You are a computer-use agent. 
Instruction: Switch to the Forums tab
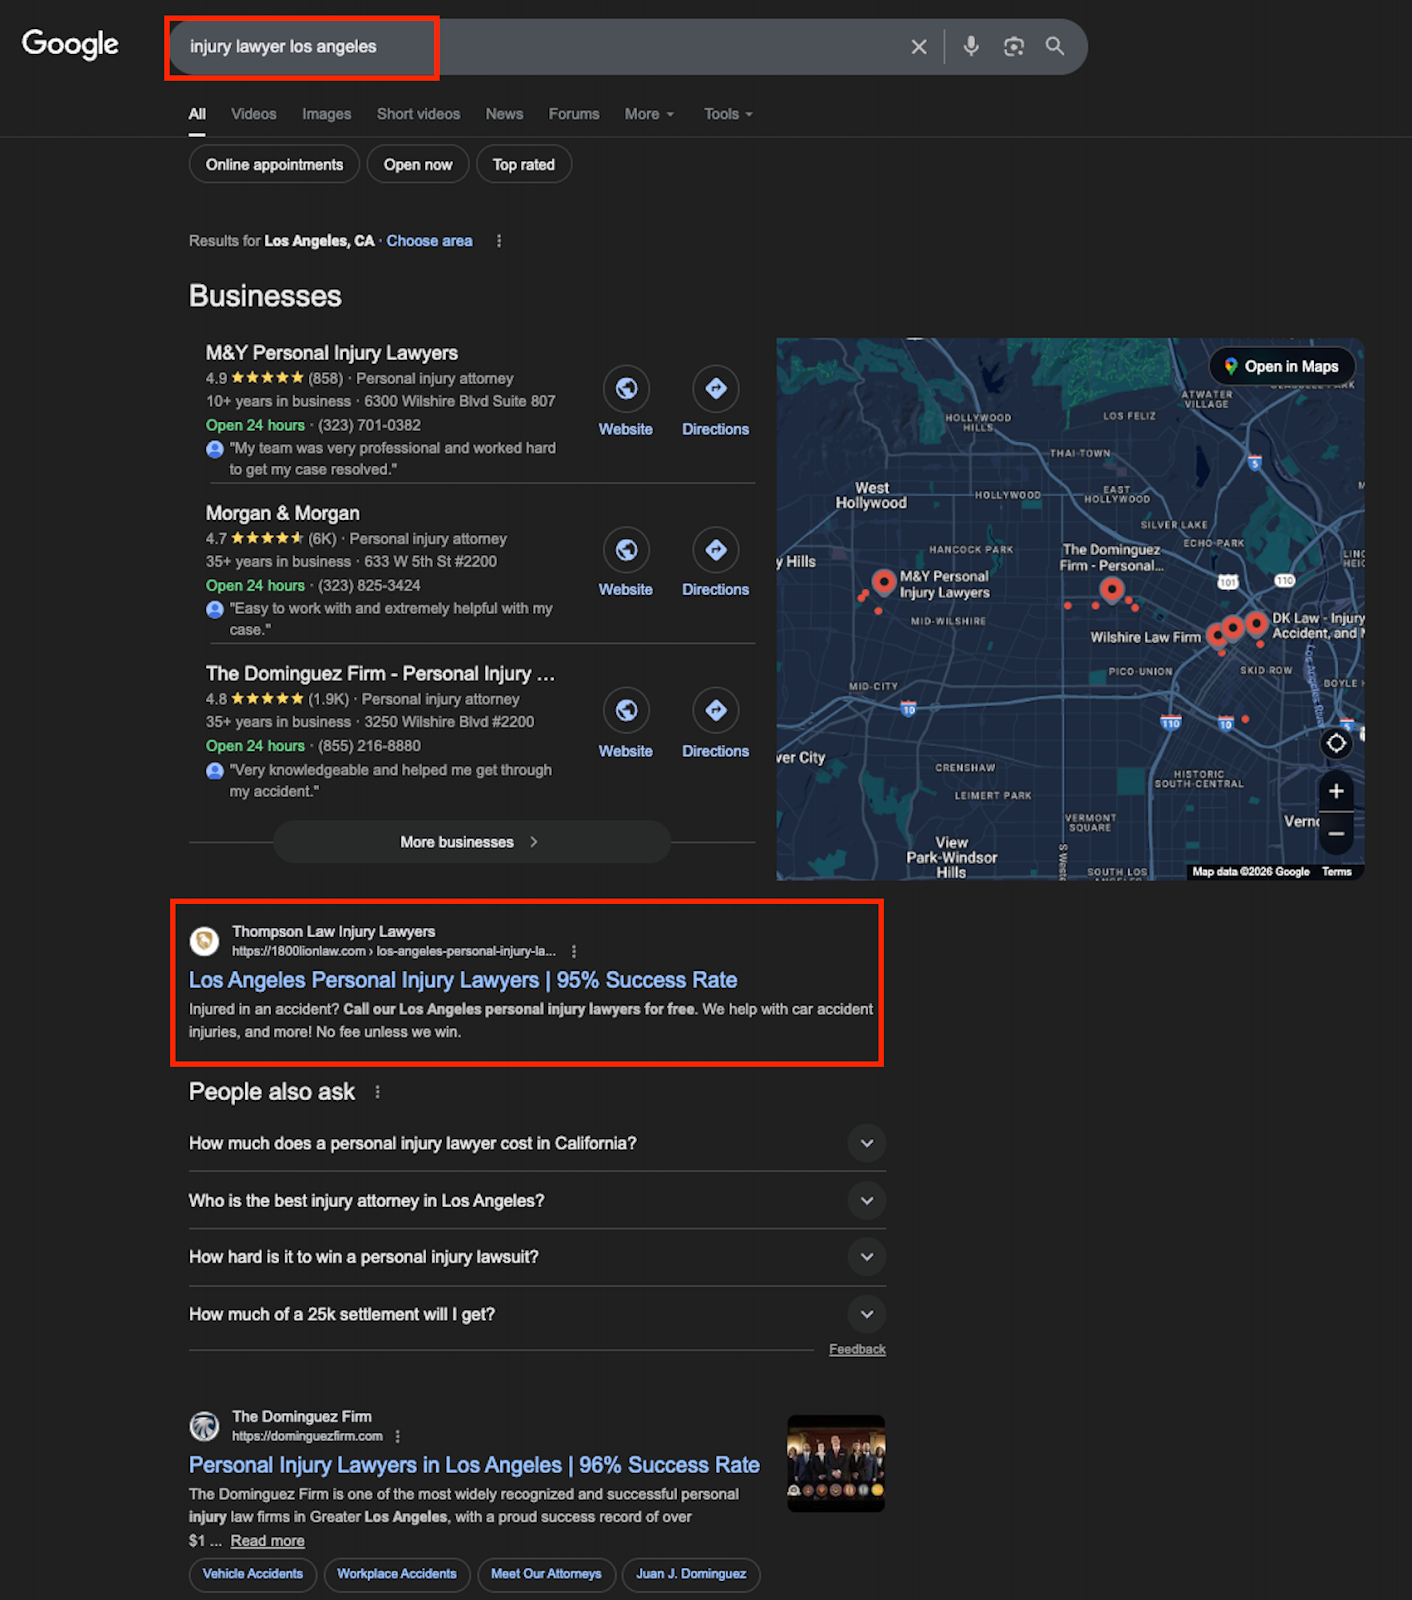click(574, 114)
